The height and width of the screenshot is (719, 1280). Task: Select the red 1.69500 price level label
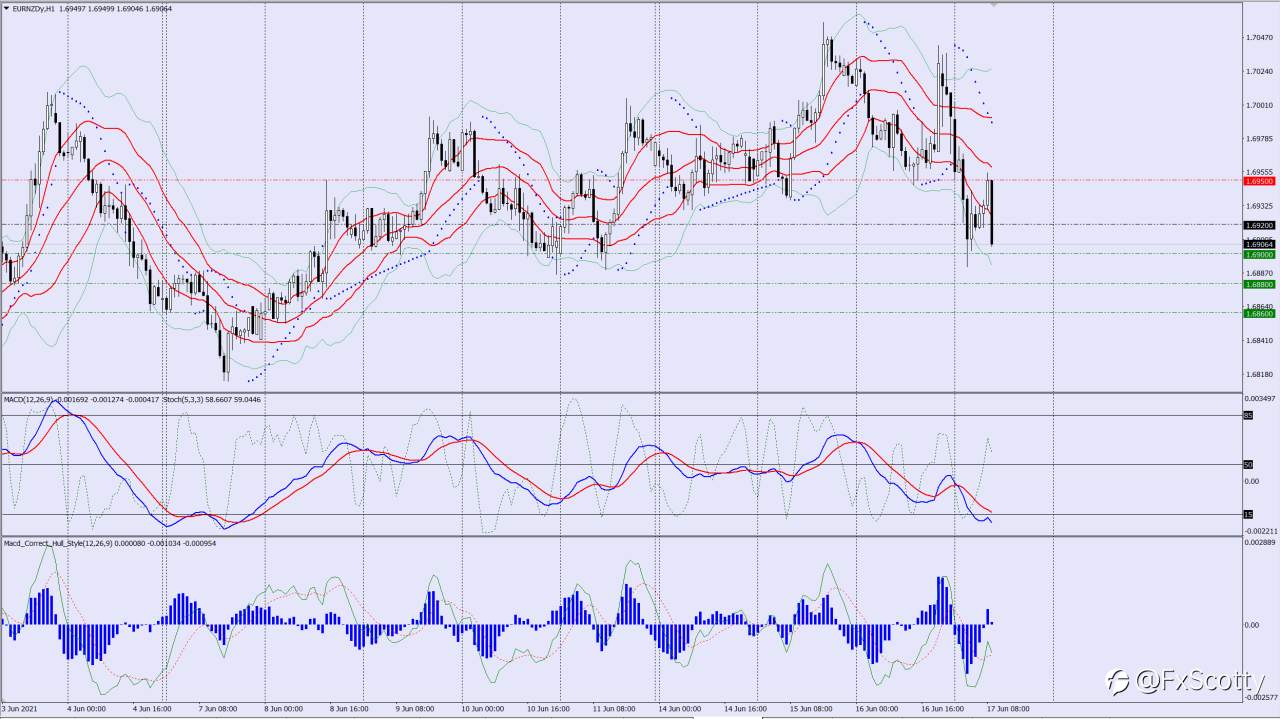click(x=1259, y=181)
